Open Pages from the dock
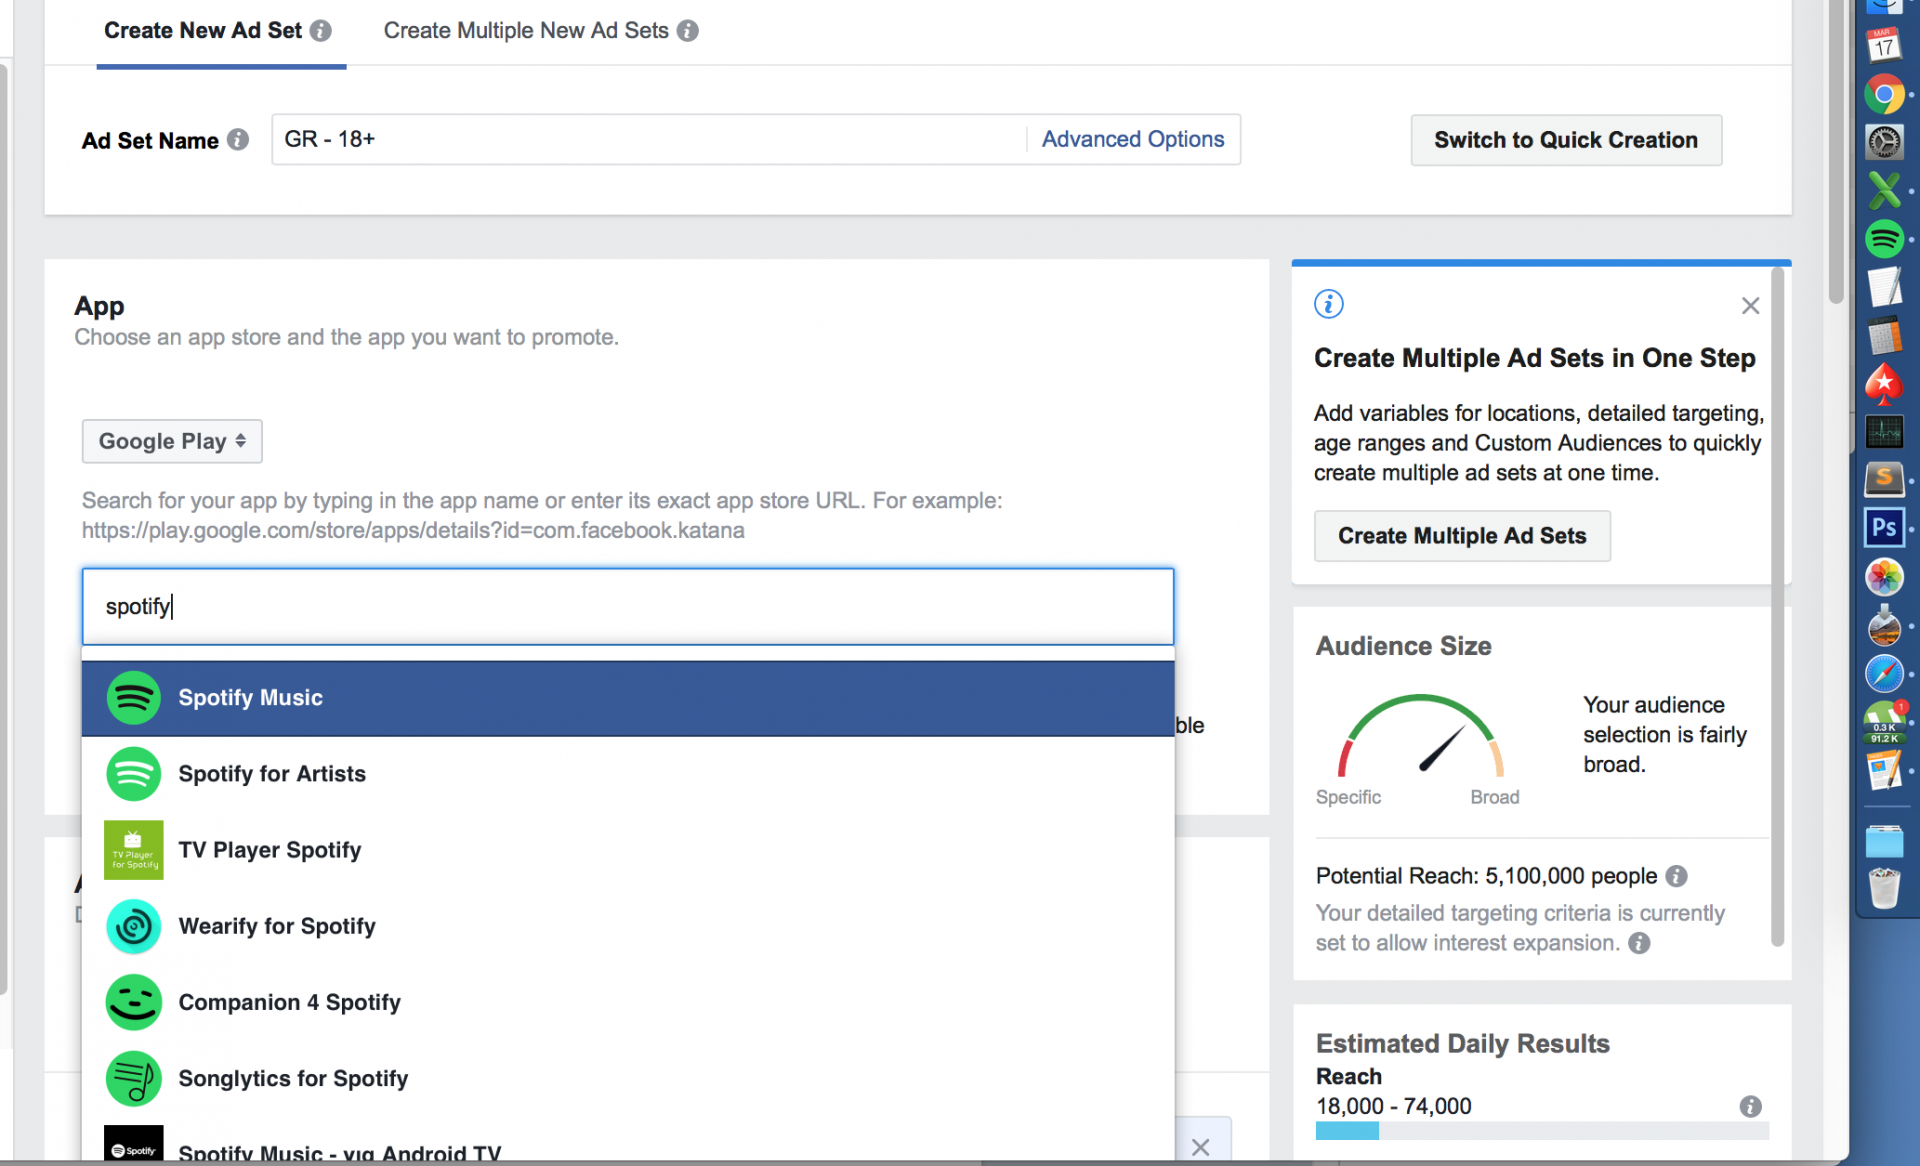 [x=1884, y=771]
